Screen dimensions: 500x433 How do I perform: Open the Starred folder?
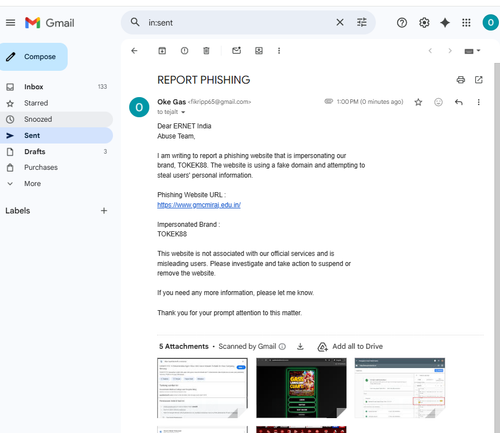click(x=56, y=103)
